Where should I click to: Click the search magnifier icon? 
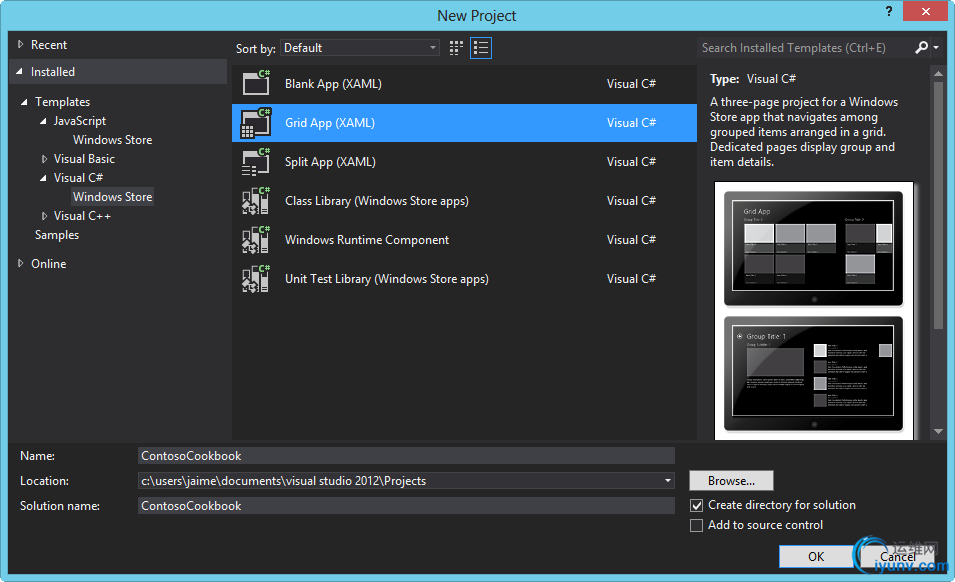click(x=922, y=48)
